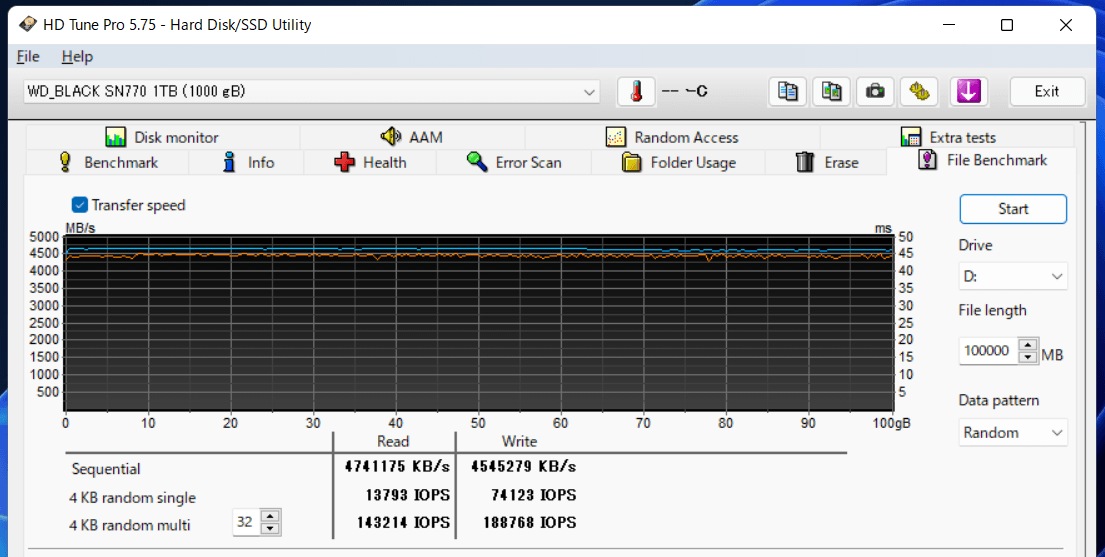Copy text results to clipboard icon

(x=788, y=92)
